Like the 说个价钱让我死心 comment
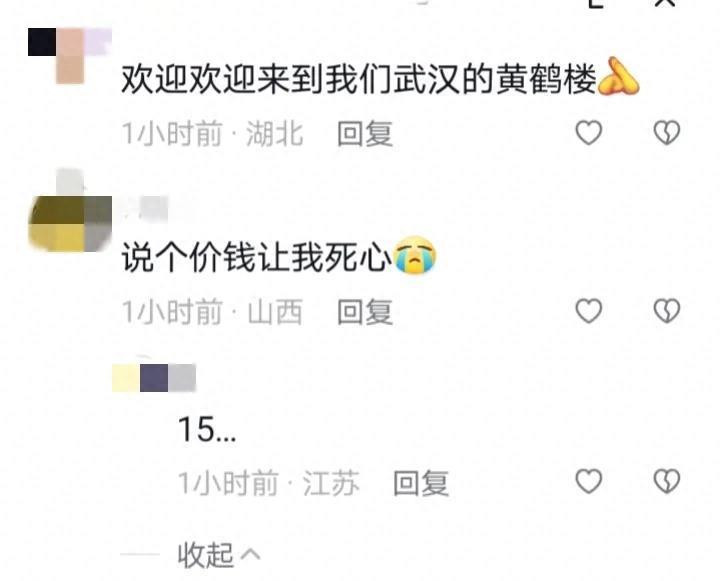The height and width of the screenshot is (581, 720). [589, 311]
